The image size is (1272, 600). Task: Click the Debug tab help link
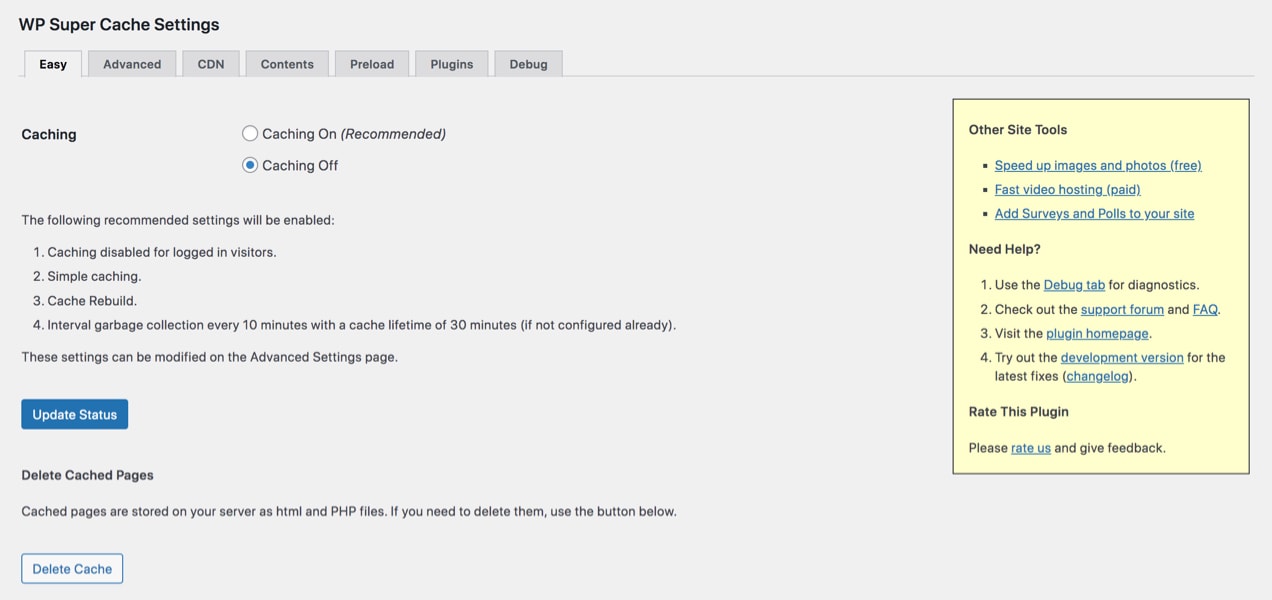pyautogui.click(x=1074, y=285)
